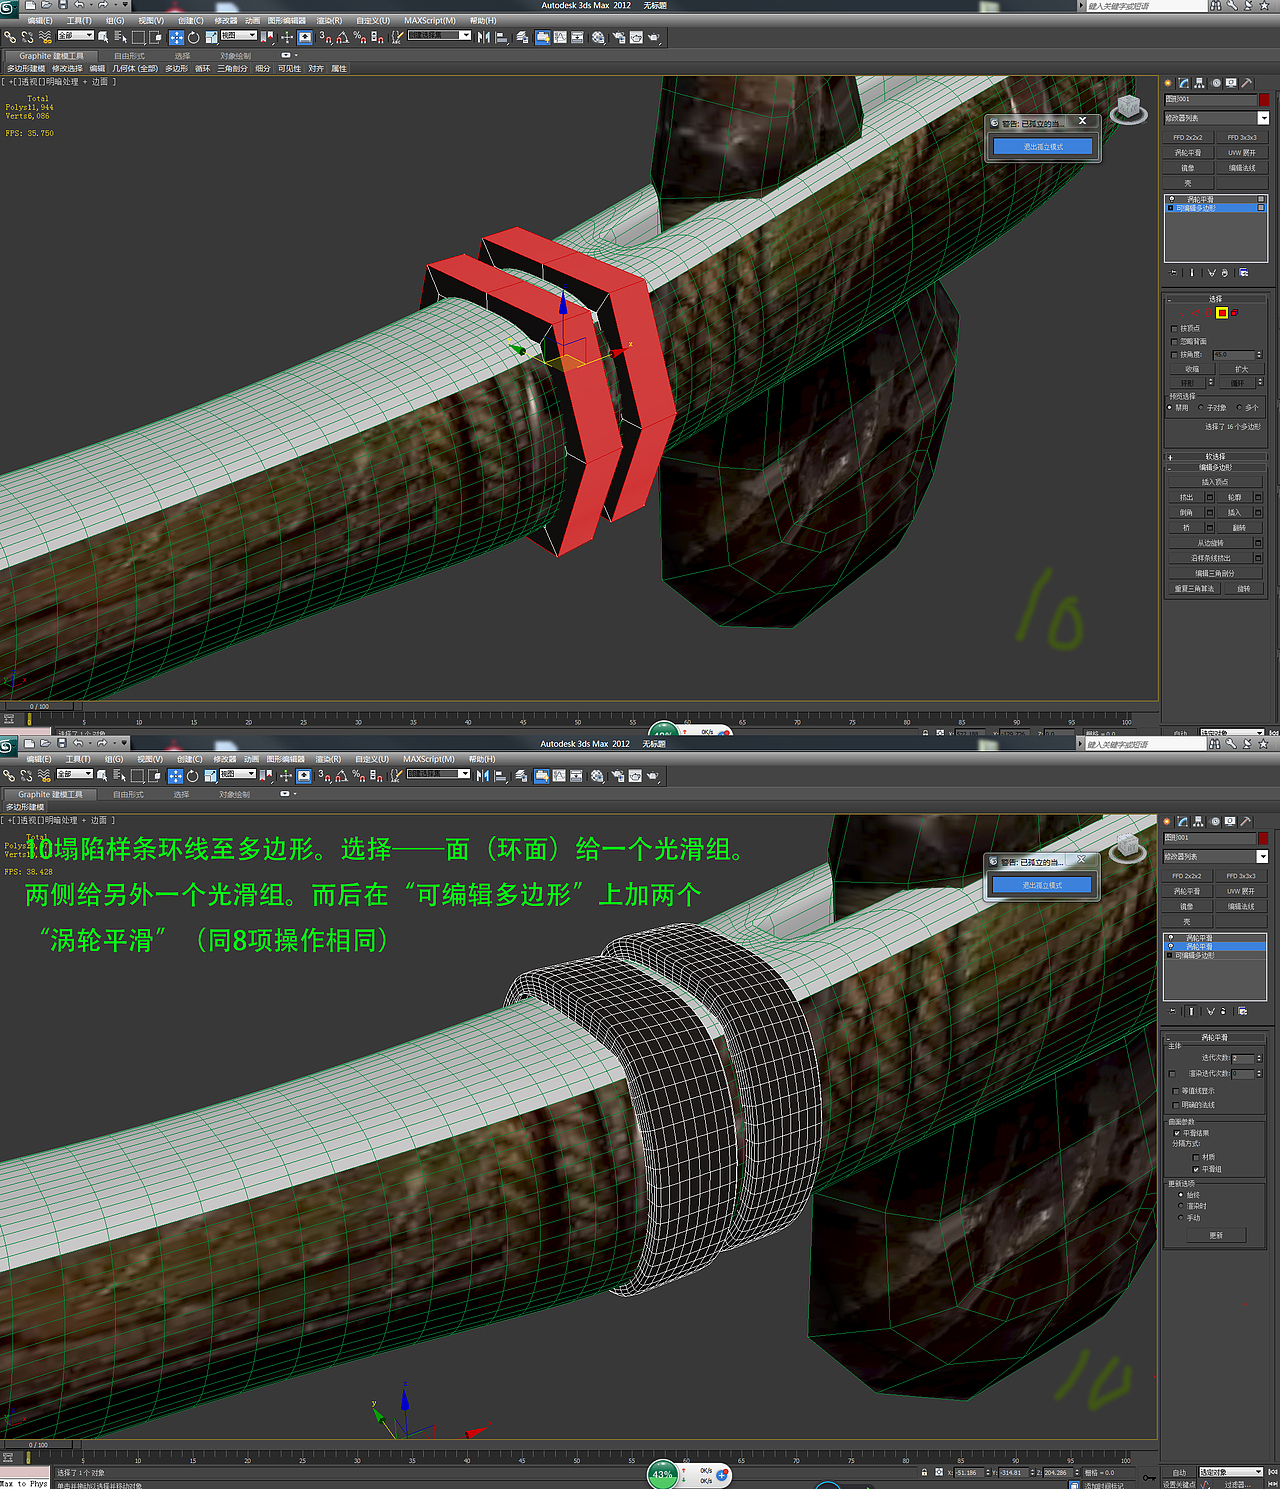
Task: Click the ViewCube in upper viewport
Action: 1128,108
